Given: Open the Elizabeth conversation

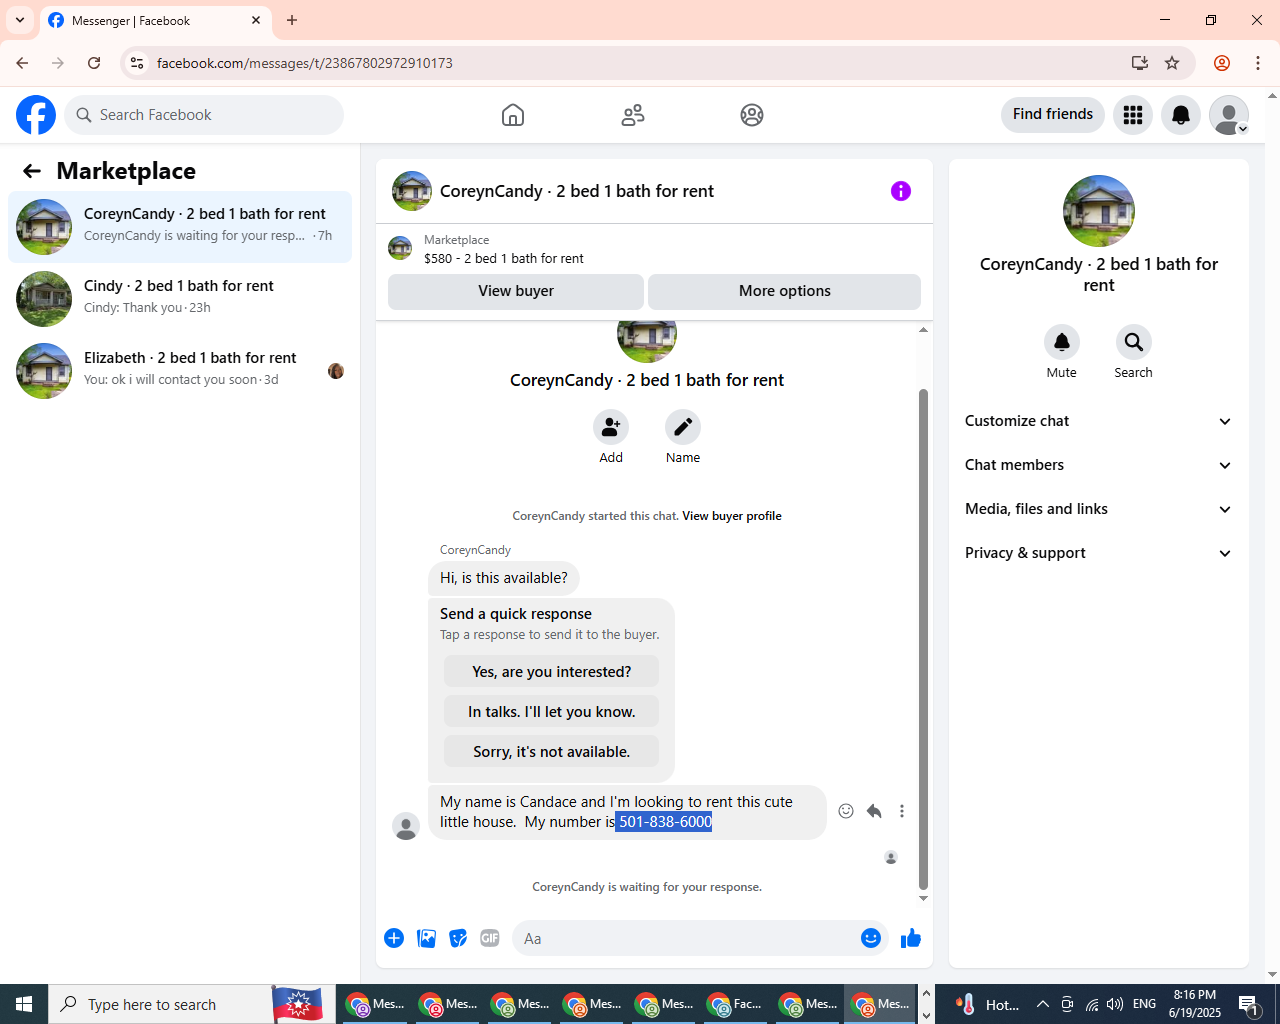Looking at the screenshot, I should tap(180, 371).
